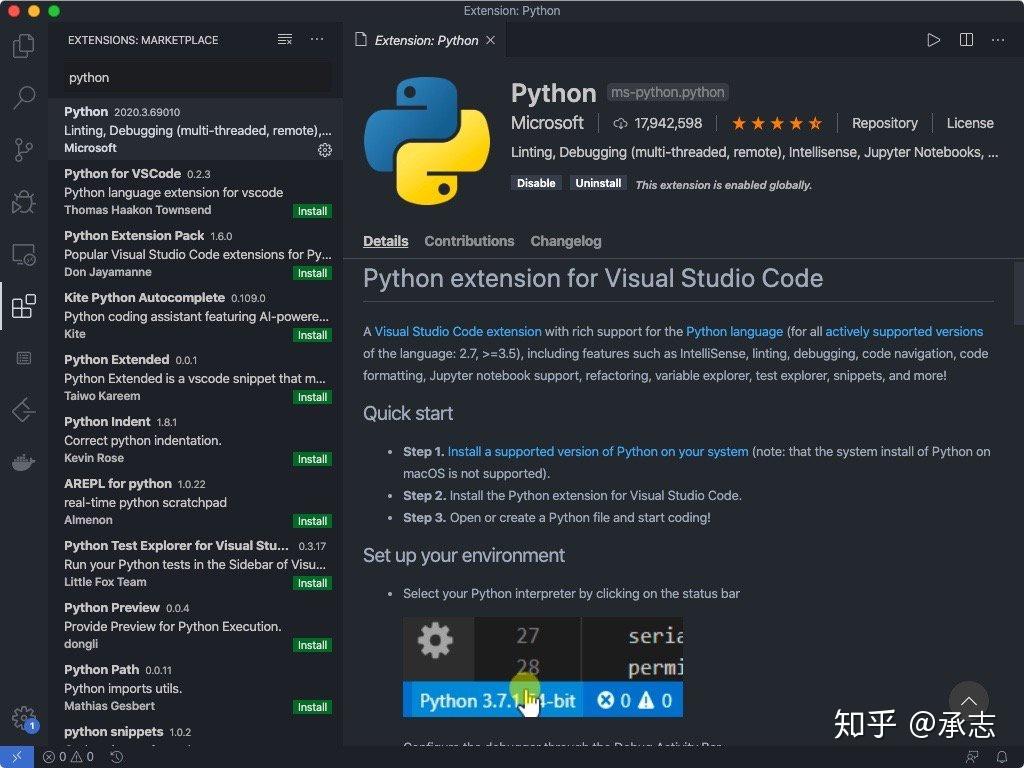This screenshot has width=1024, height=768.
Task: Click the Split Editor icon
Action: pos(965,40)
